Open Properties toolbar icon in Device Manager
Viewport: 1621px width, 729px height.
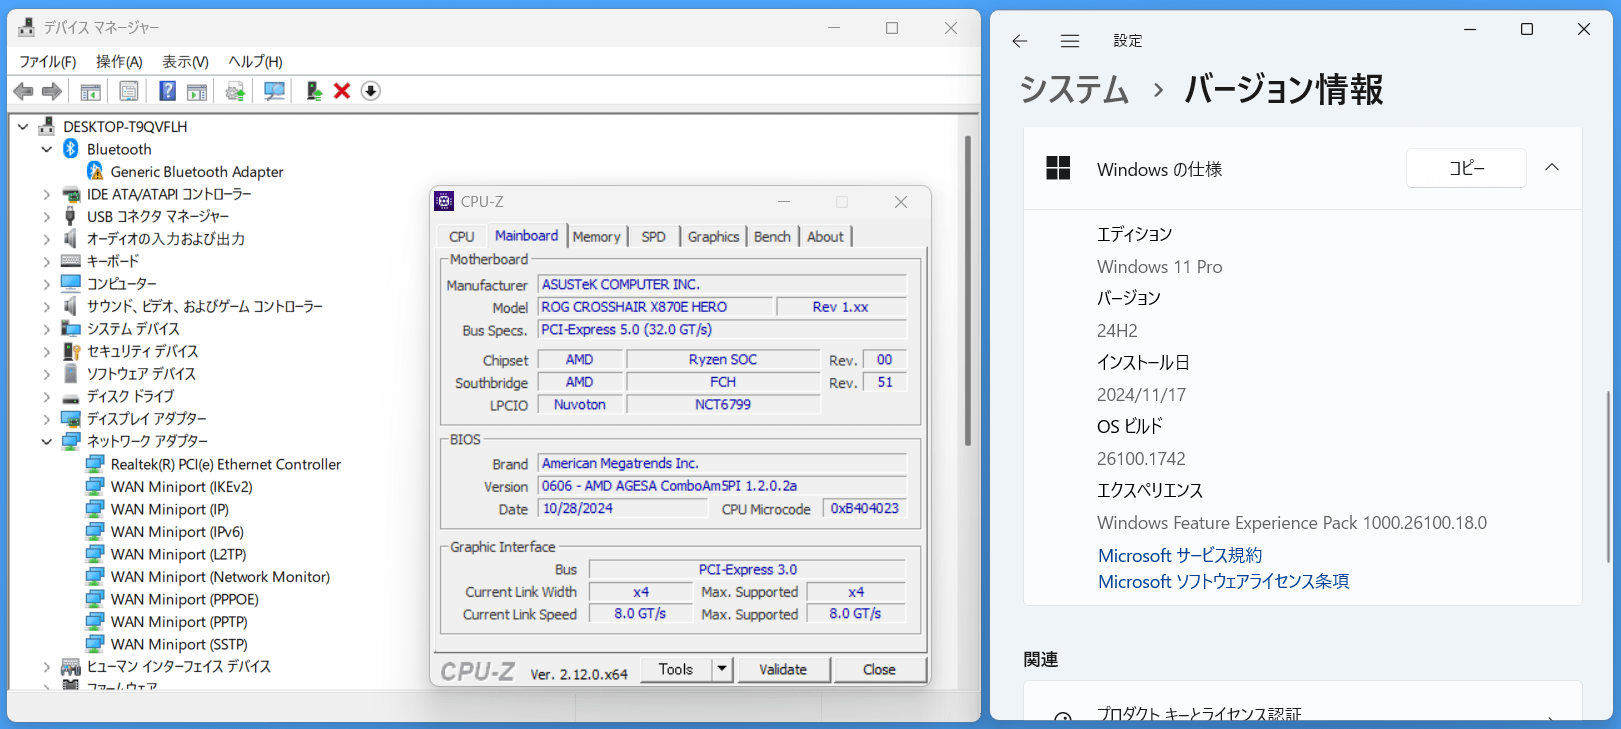pos(129,91)
